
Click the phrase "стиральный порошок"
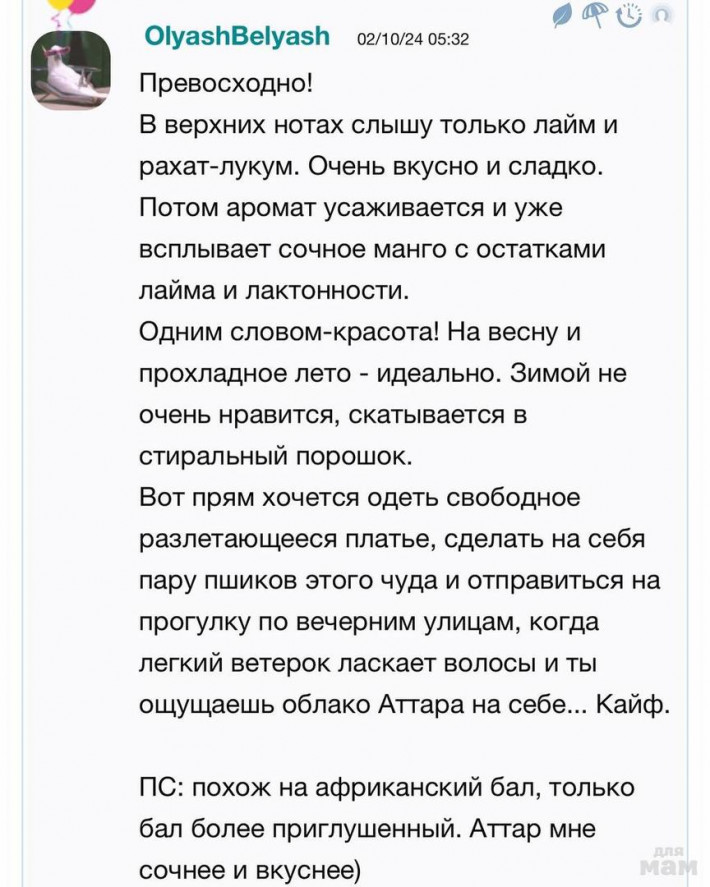tap(274, 455)
